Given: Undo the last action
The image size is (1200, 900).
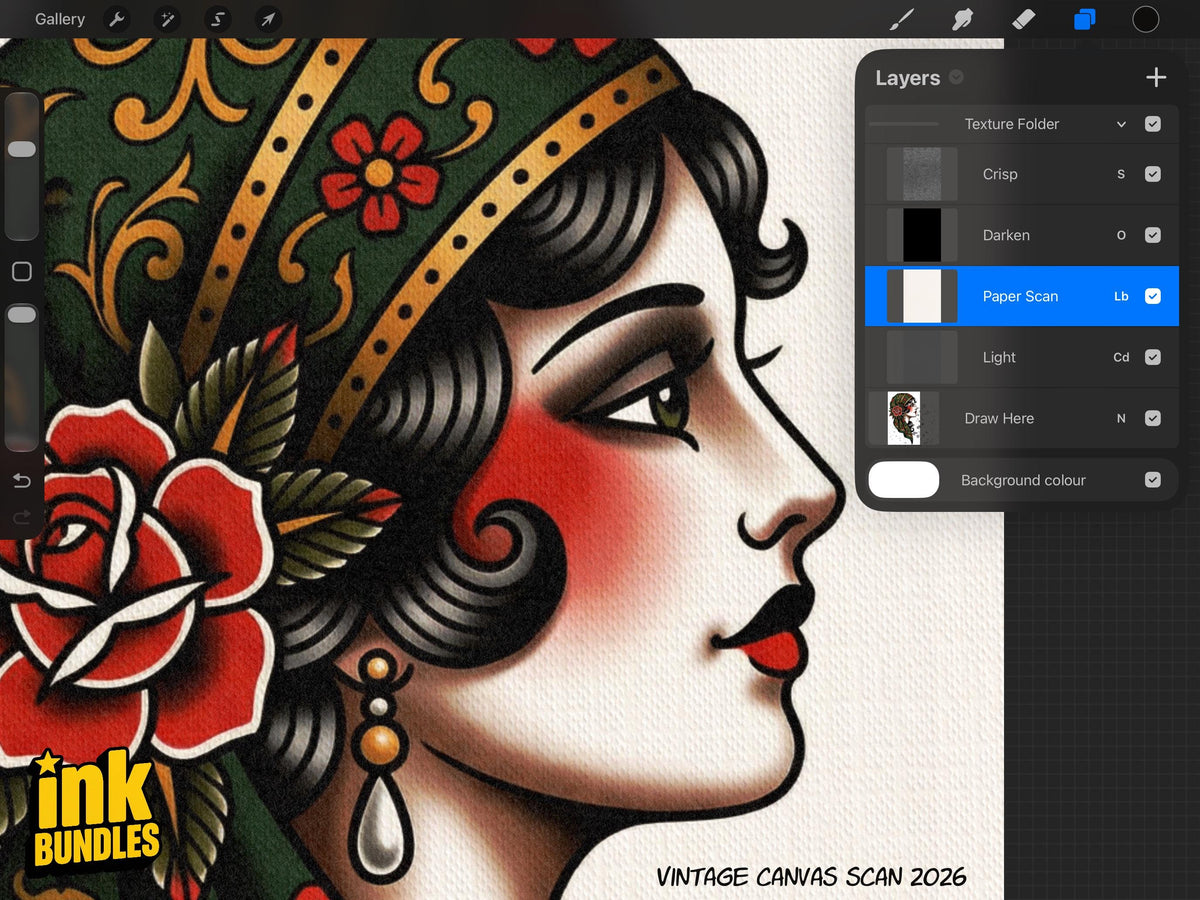Looking at the screenshot, I should coord(22,481).
